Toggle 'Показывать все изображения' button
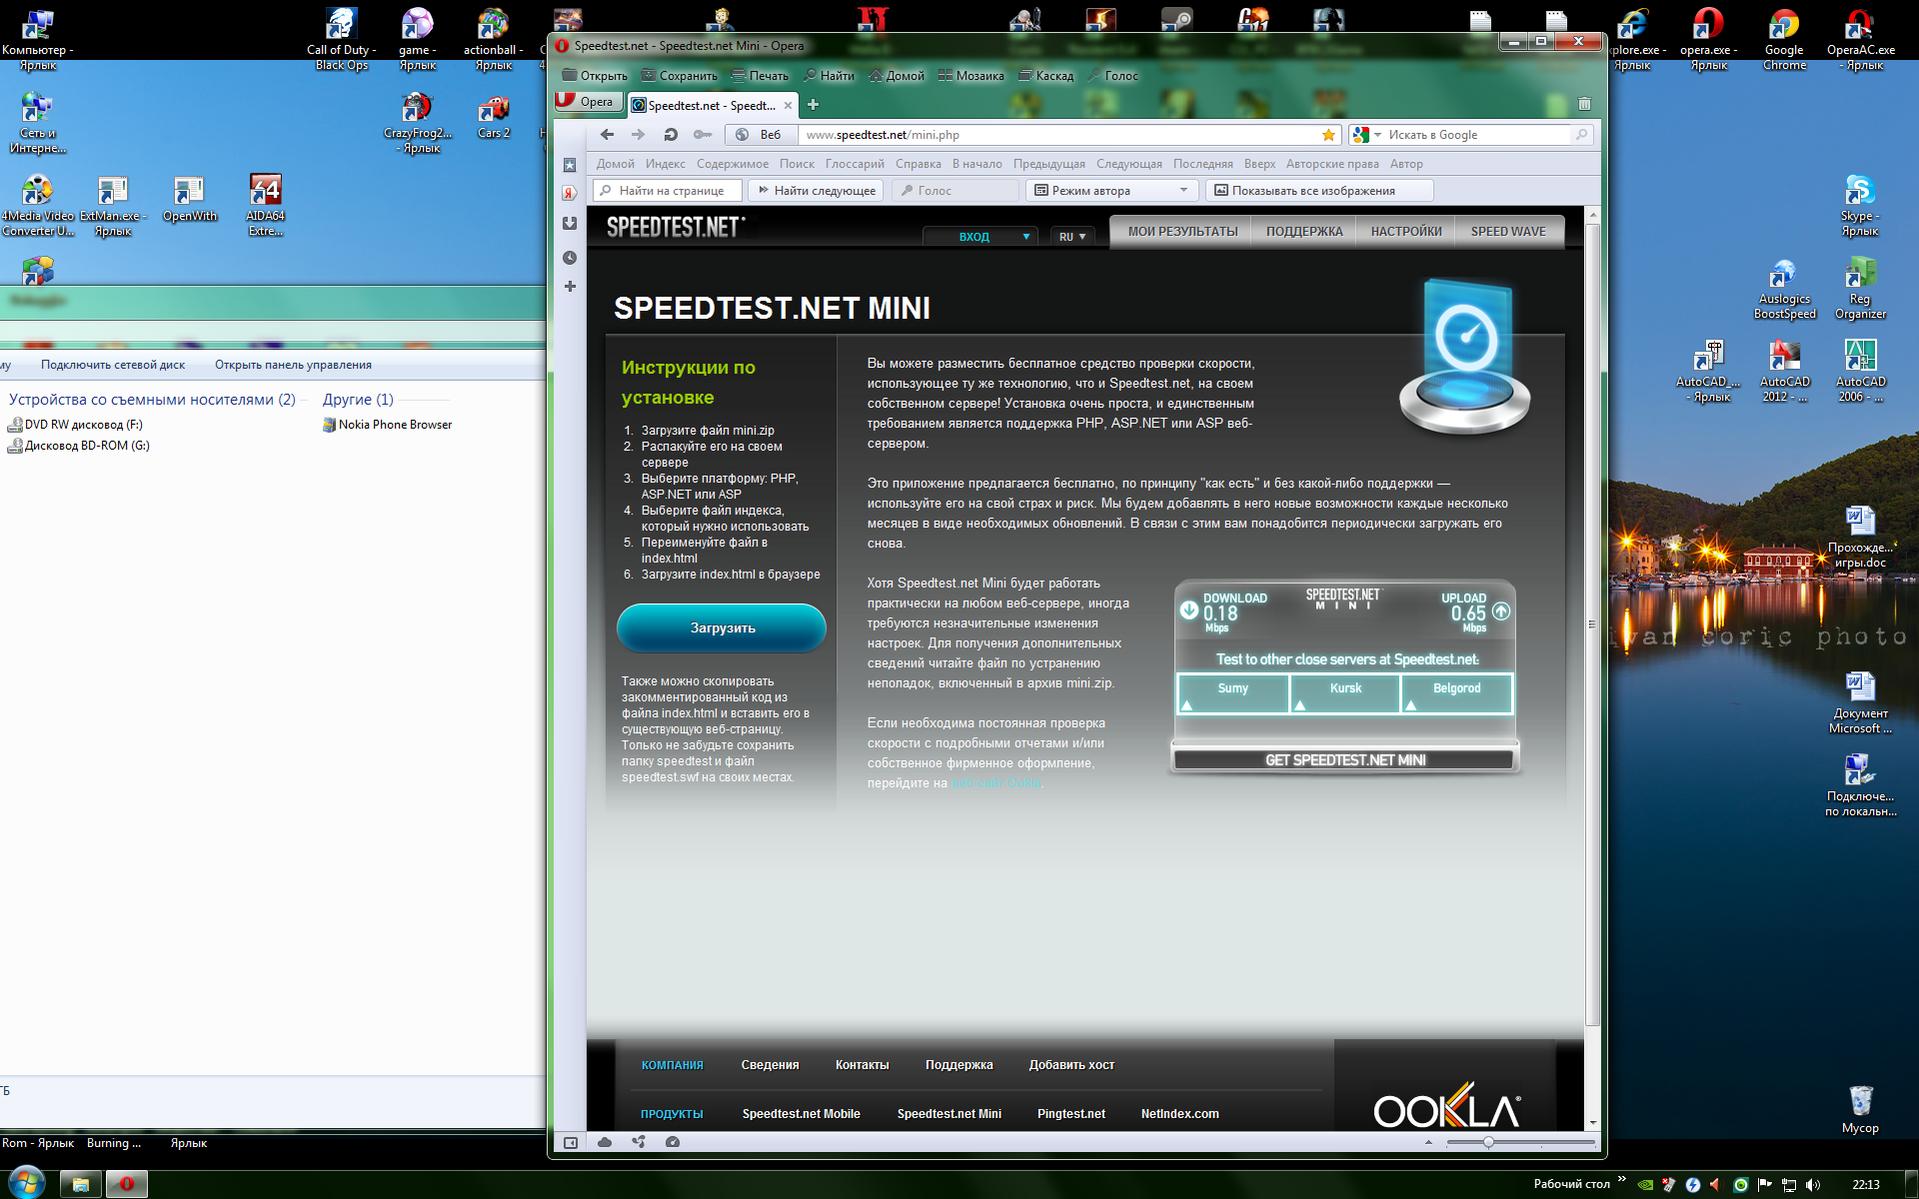The image size is (1919, 1199). (1318, 191)
